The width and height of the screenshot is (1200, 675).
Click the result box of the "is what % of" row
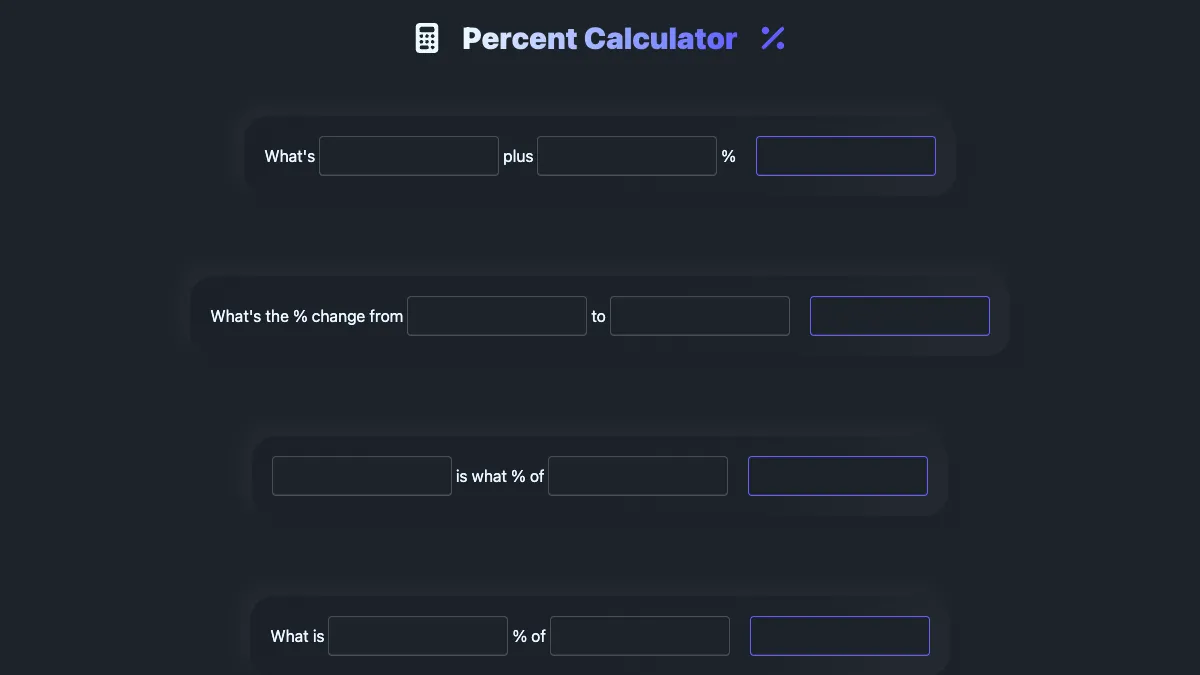837,476
